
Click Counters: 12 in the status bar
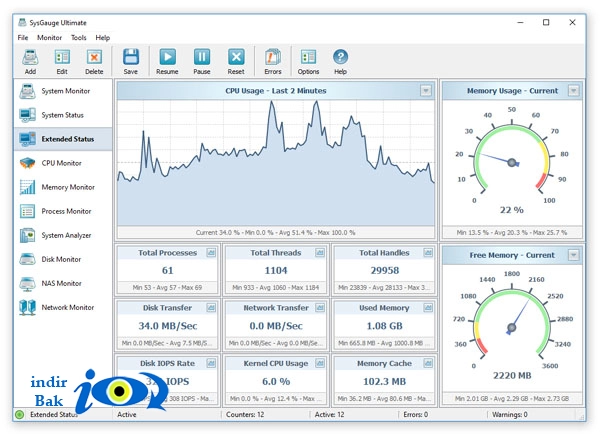point(245,414)
